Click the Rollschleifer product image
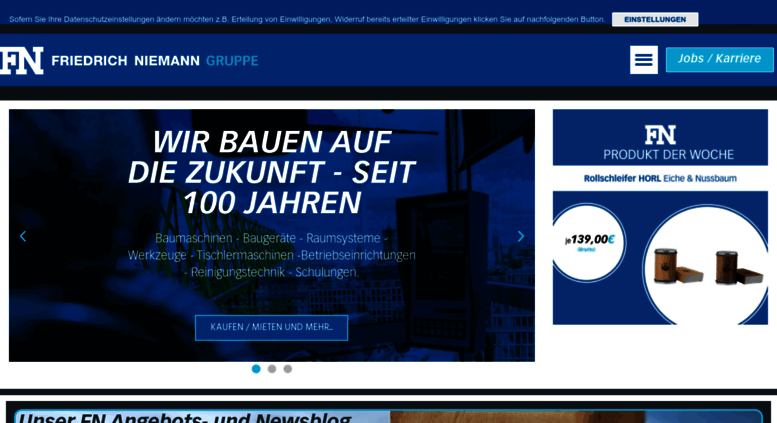Viewport: 777px width, 423px height. [706, 266]
